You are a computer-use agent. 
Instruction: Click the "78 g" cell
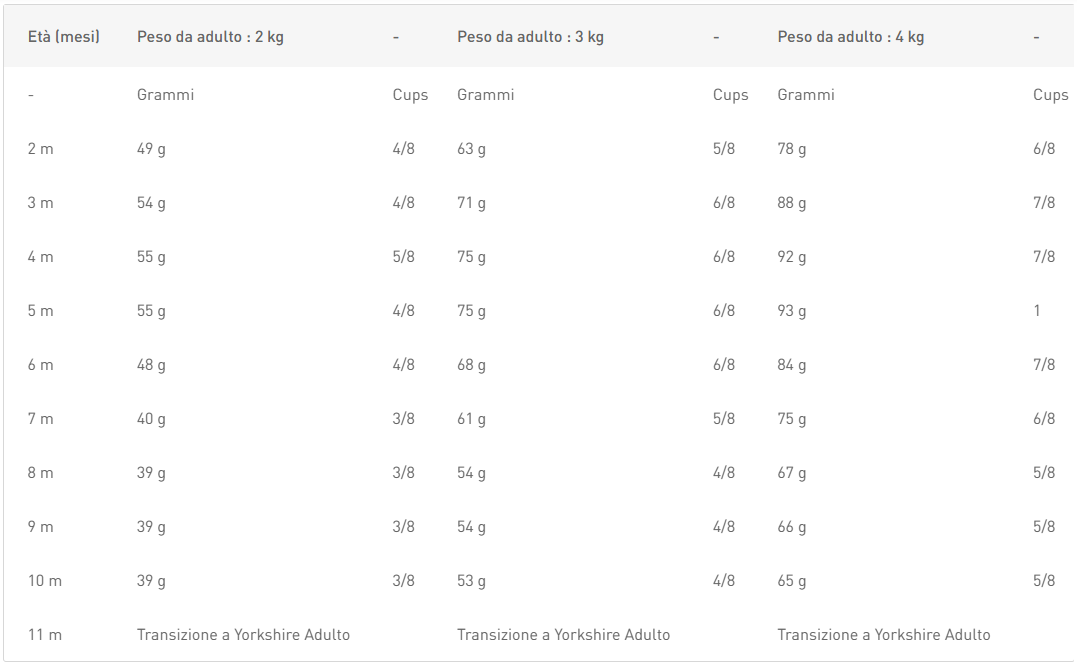[x=791, y=149]
